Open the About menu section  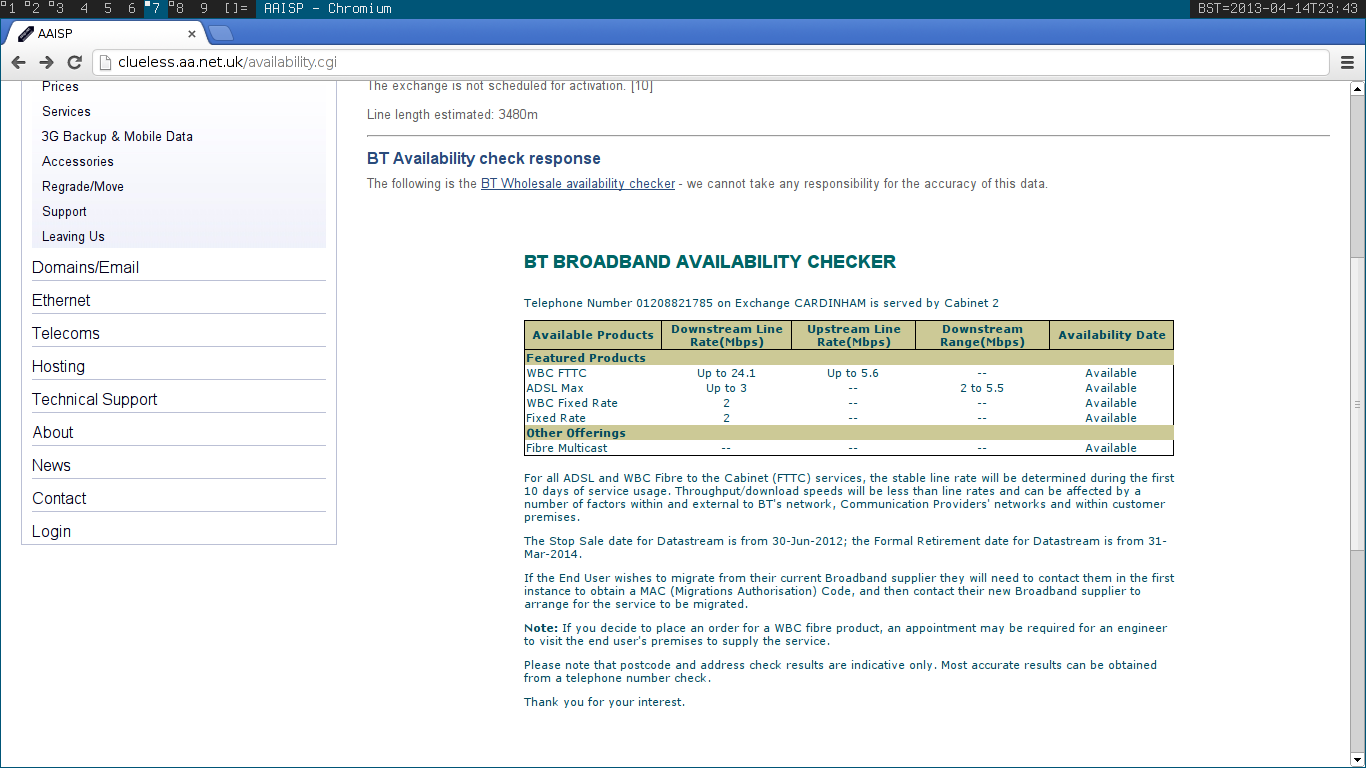53,433
